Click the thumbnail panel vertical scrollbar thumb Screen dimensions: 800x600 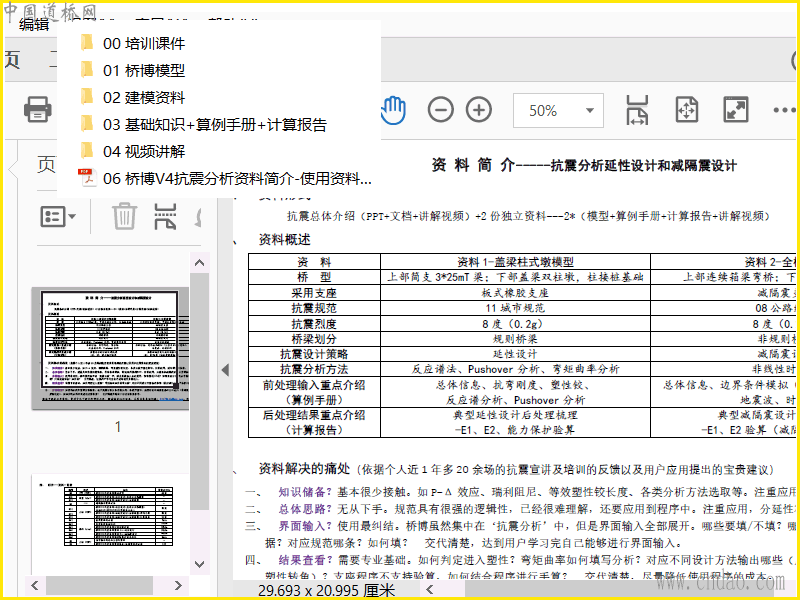coord(199,391)
